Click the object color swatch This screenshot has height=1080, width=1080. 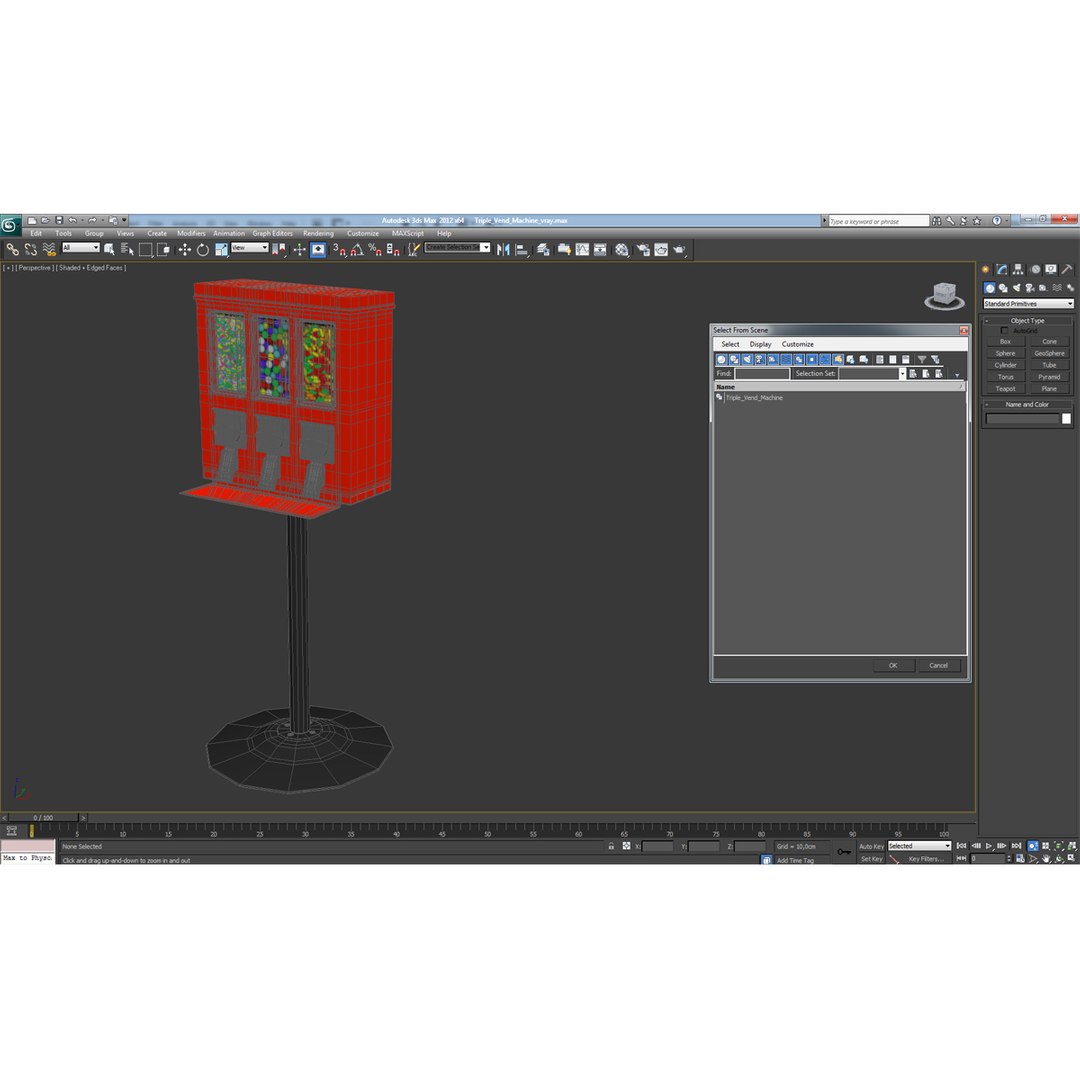point(1066,419)
